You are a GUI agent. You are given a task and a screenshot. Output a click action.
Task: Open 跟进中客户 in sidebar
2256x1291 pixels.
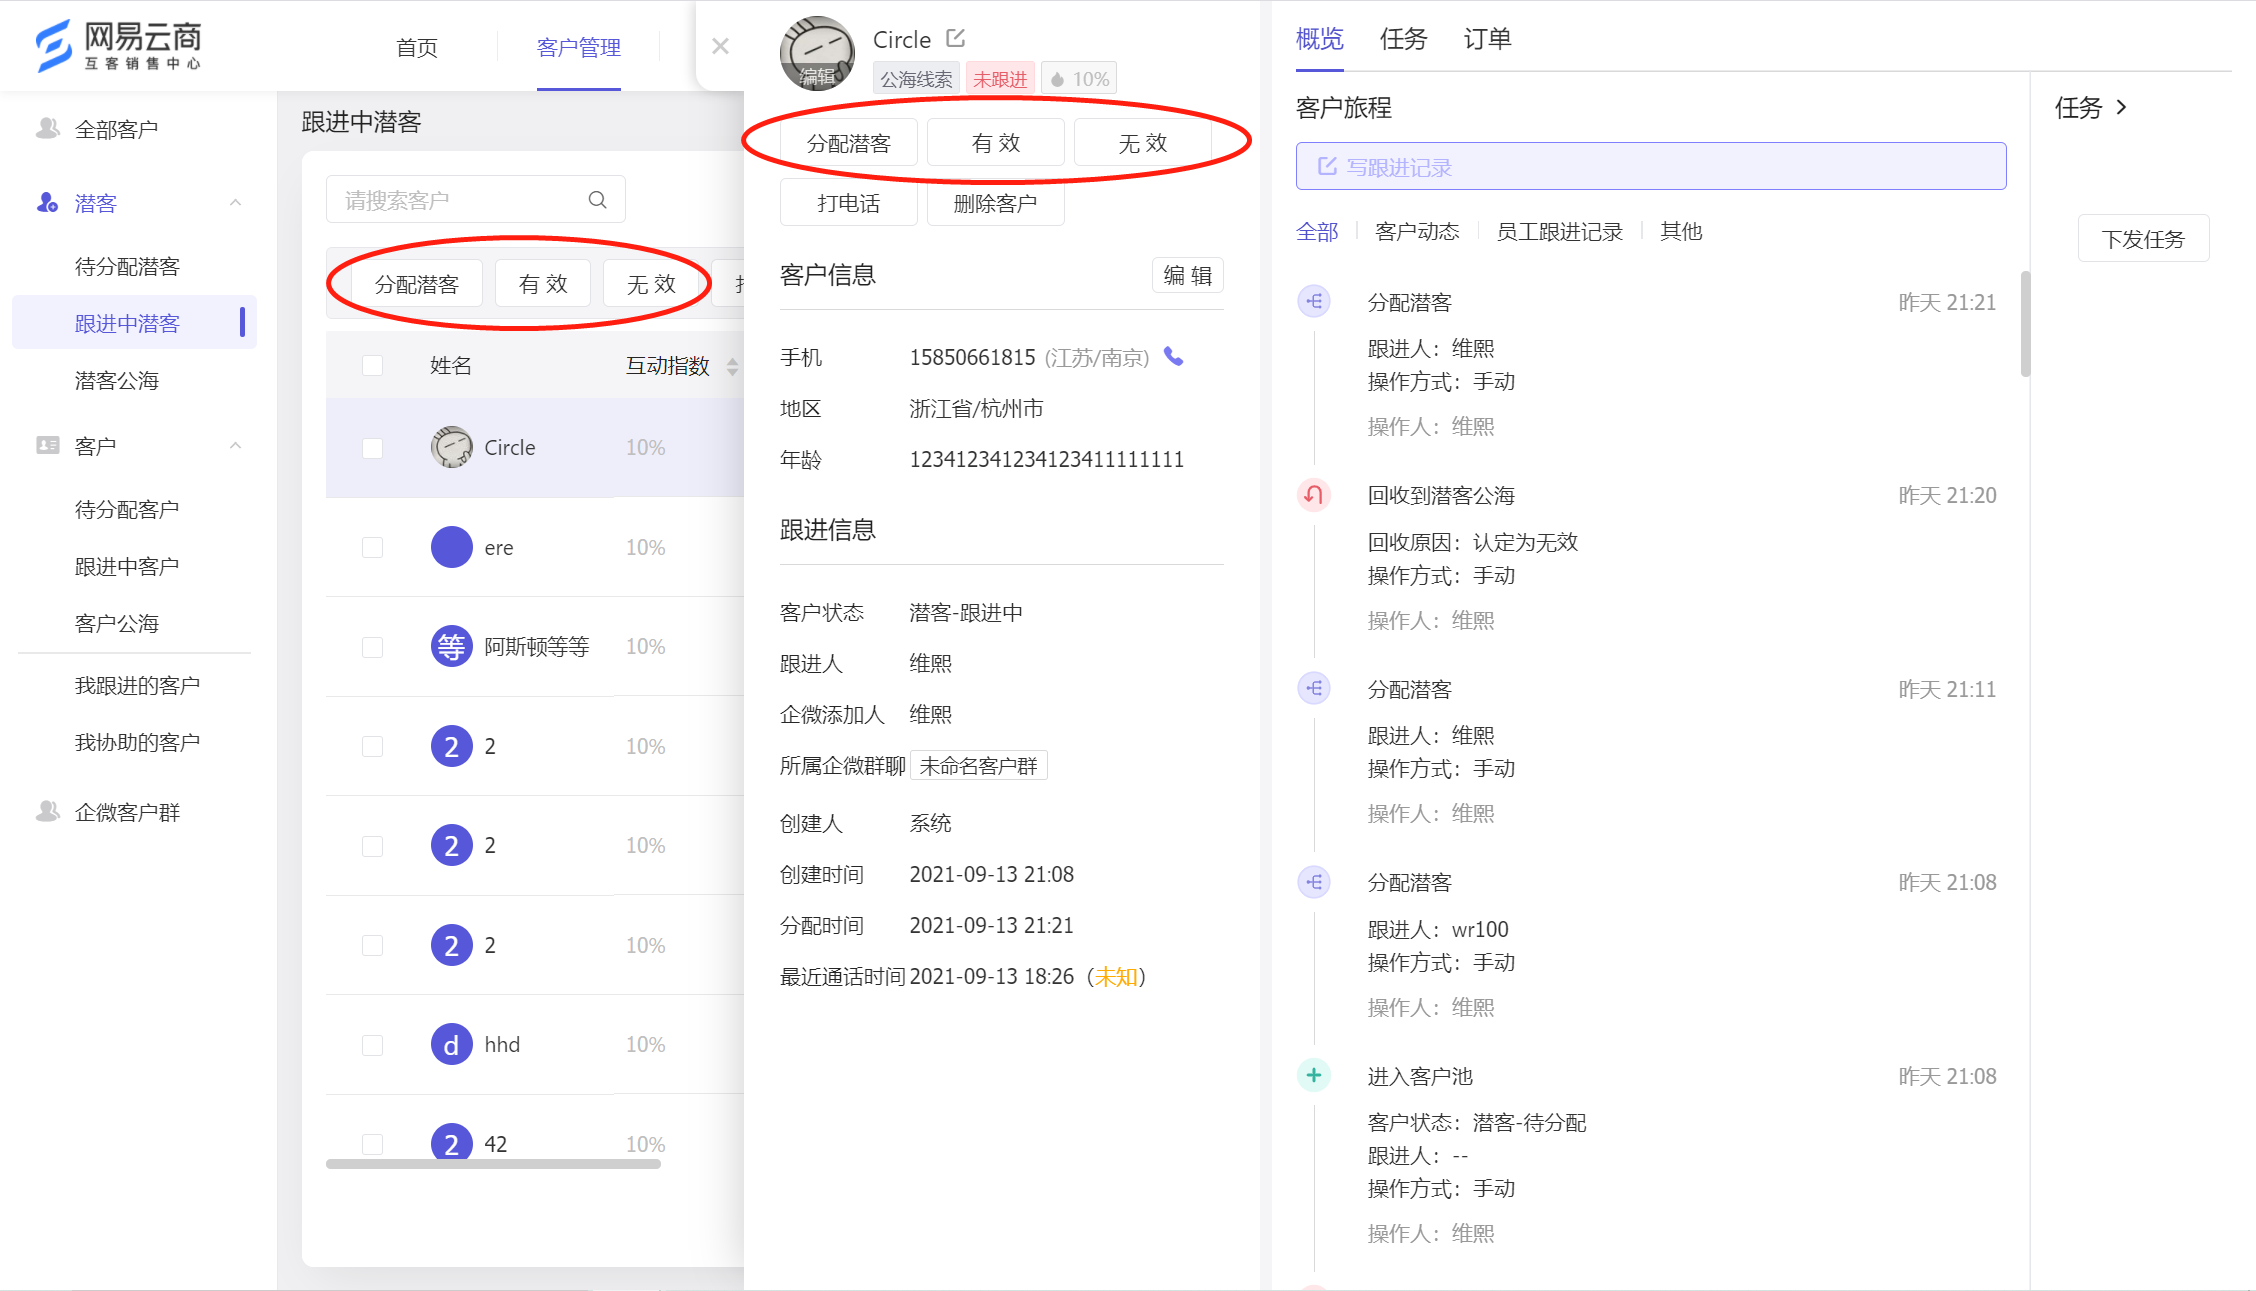(x=127, y=566)
